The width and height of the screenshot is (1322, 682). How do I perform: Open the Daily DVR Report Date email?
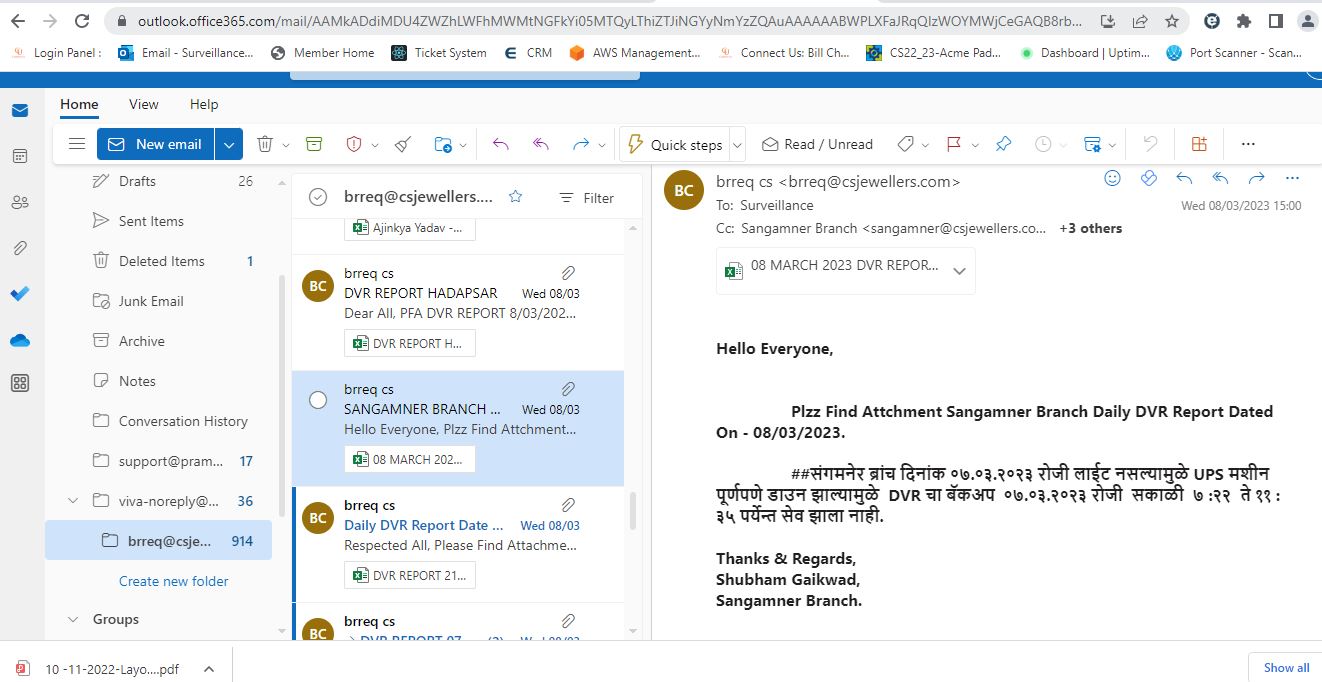(x=458, y=544)
